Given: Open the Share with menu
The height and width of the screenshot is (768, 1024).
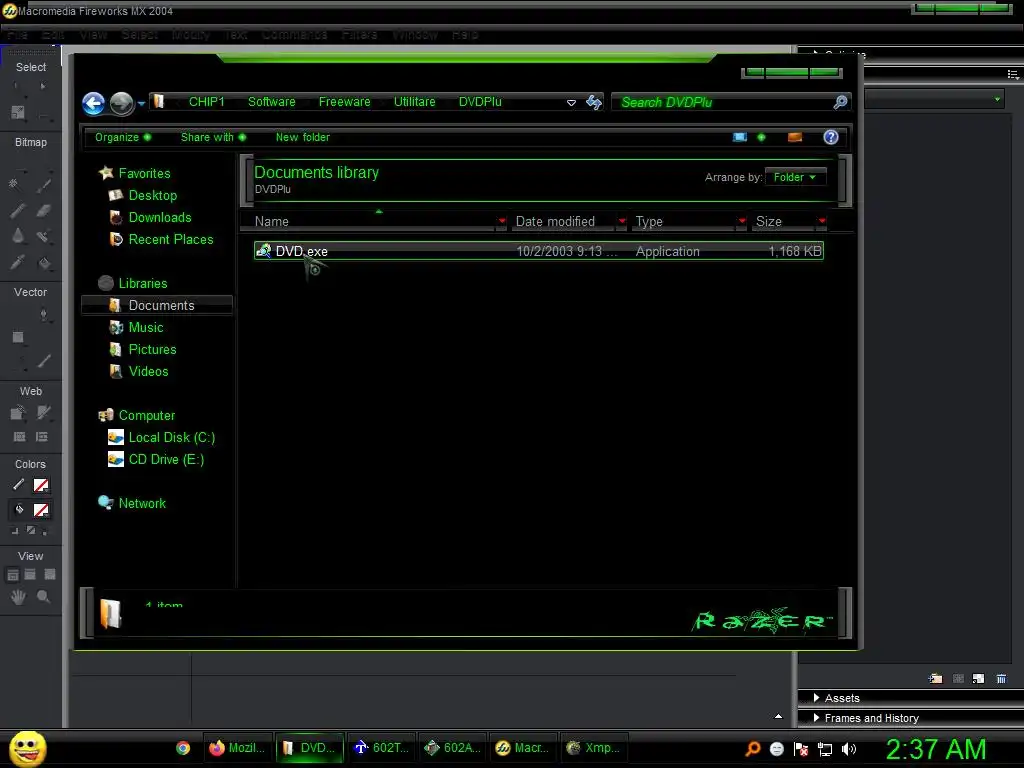Looking at the screenshot, I should click(213, 137).
